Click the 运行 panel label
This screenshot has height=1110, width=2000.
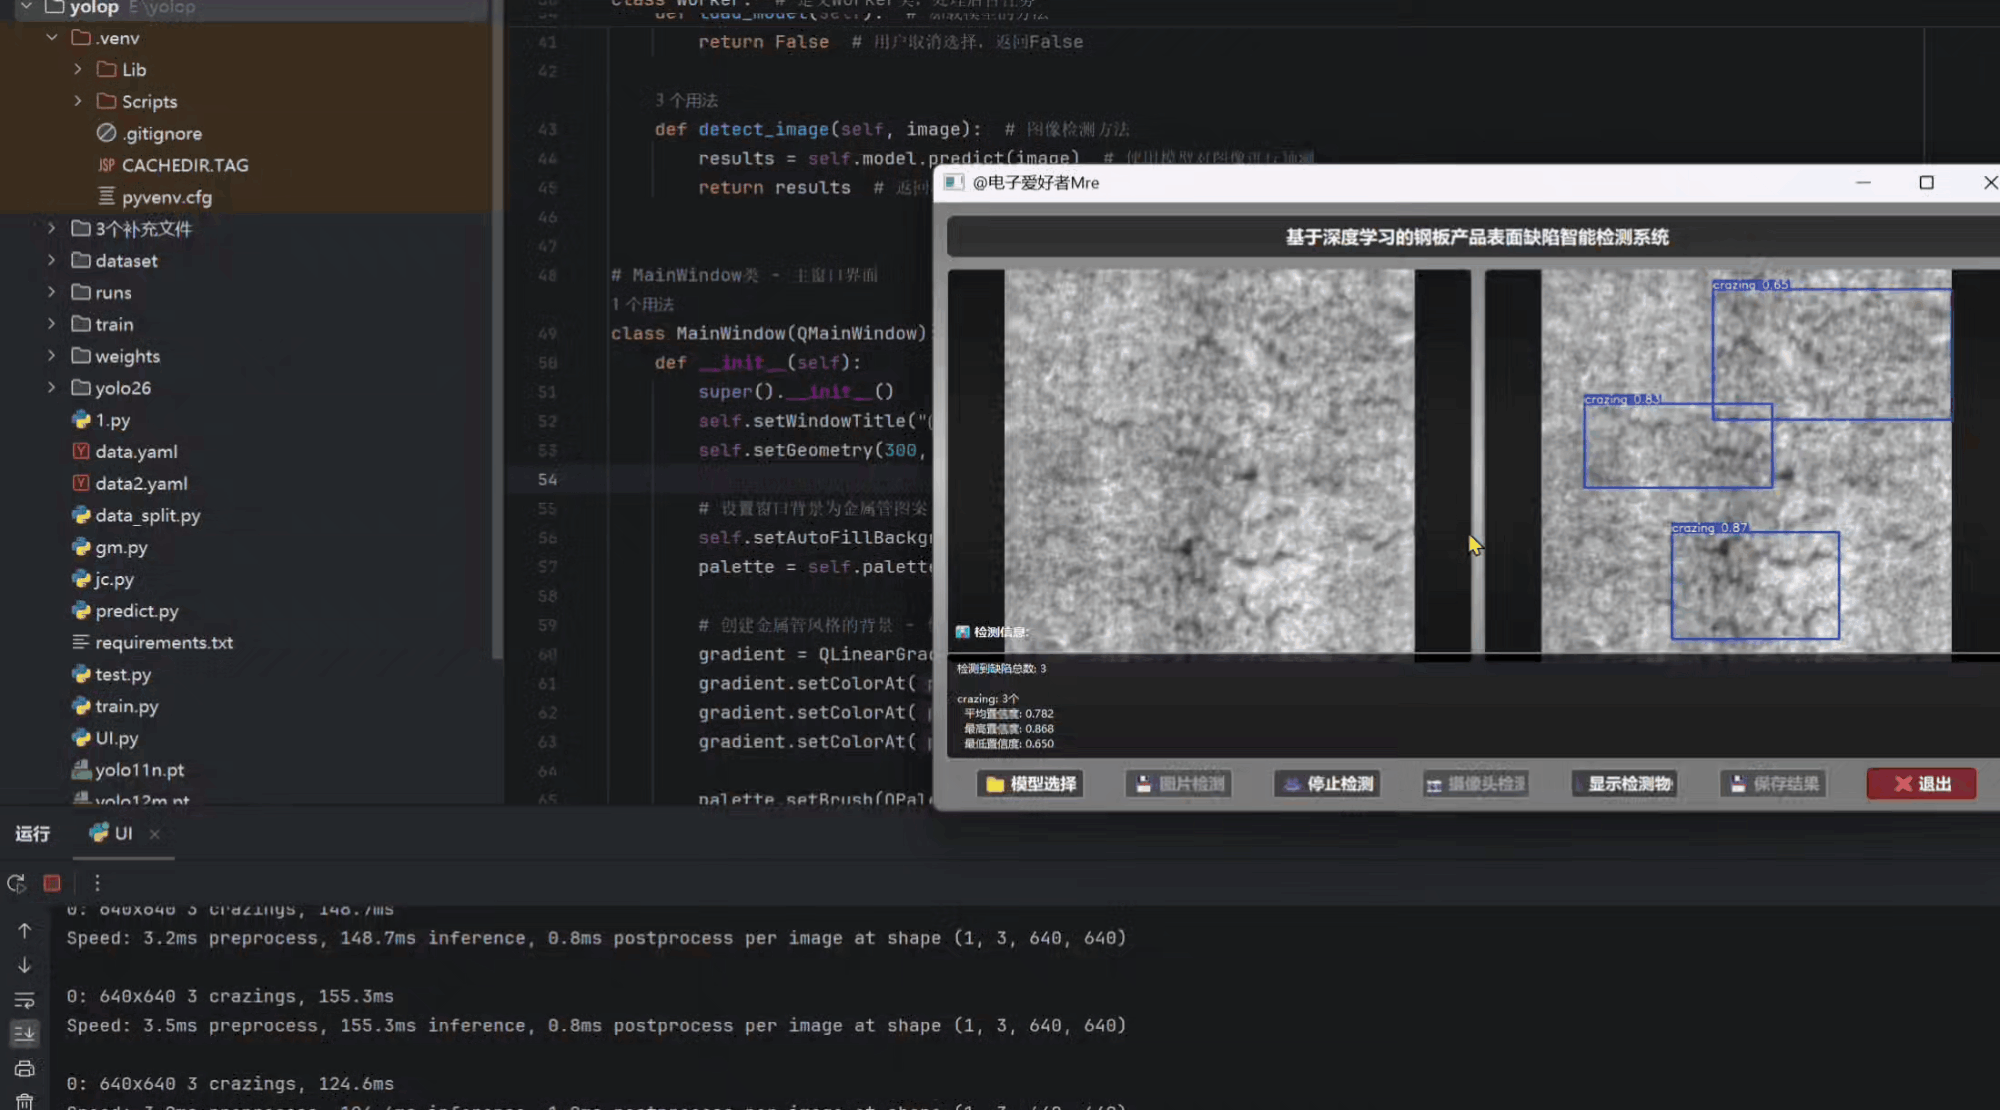(x=32, y=834)
